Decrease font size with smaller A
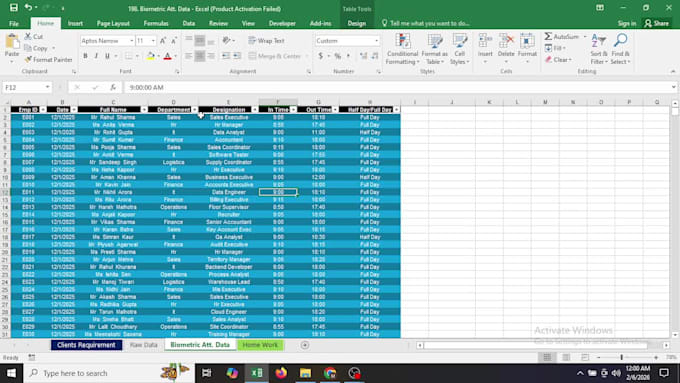This screenshot has height=383, width=680. 173,41
